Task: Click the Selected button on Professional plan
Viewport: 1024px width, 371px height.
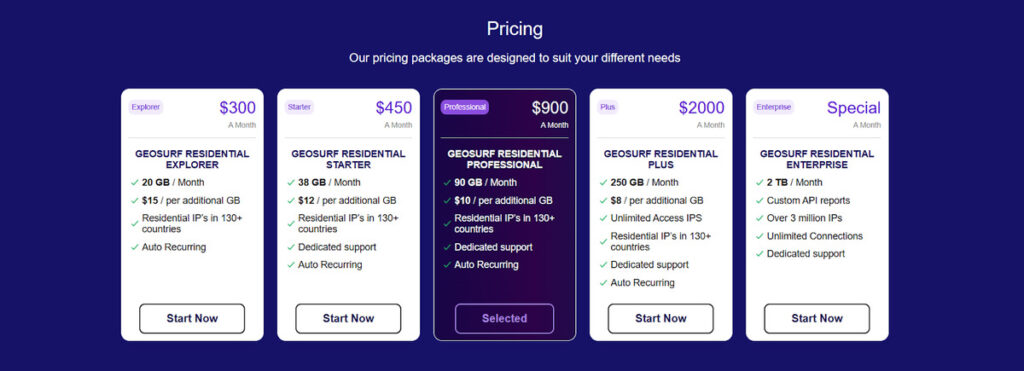Action: coord(504,319)
